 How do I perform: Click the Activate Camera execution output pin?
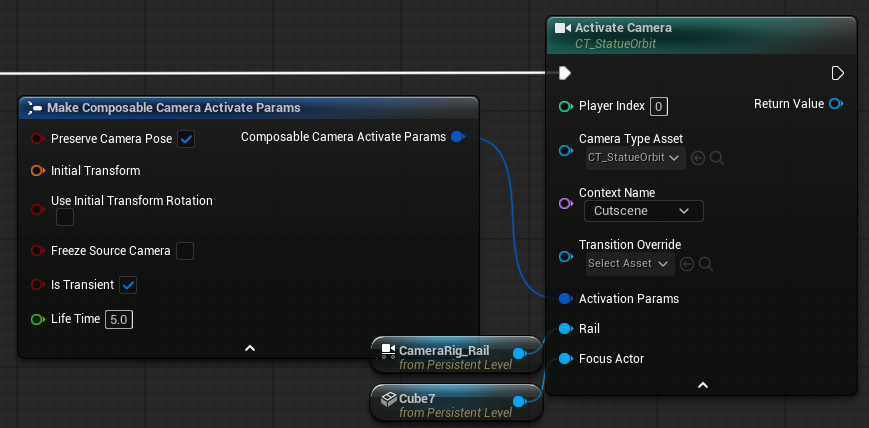(x=838, y=73)
